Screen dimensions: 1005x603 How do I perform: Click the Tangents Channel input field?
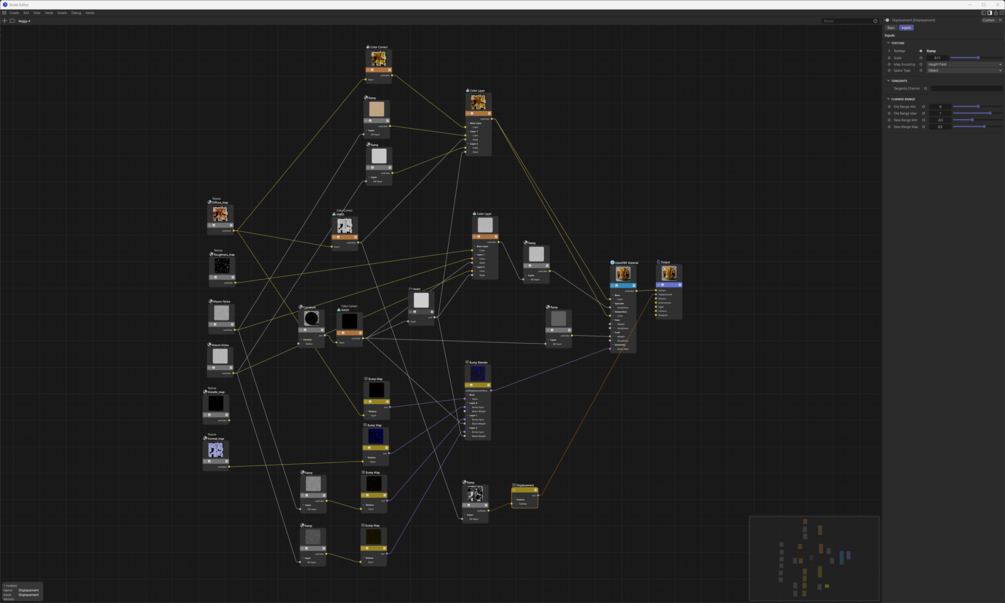pos(966,88)
